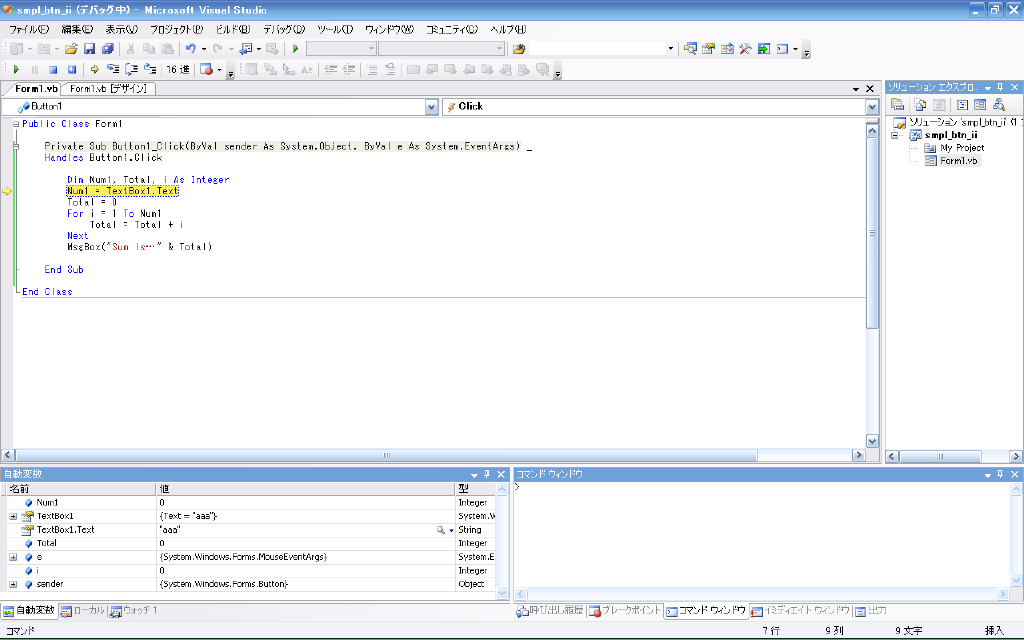Click the command window input area
This screenshot has width=1024, height=640.
[761, 534]
